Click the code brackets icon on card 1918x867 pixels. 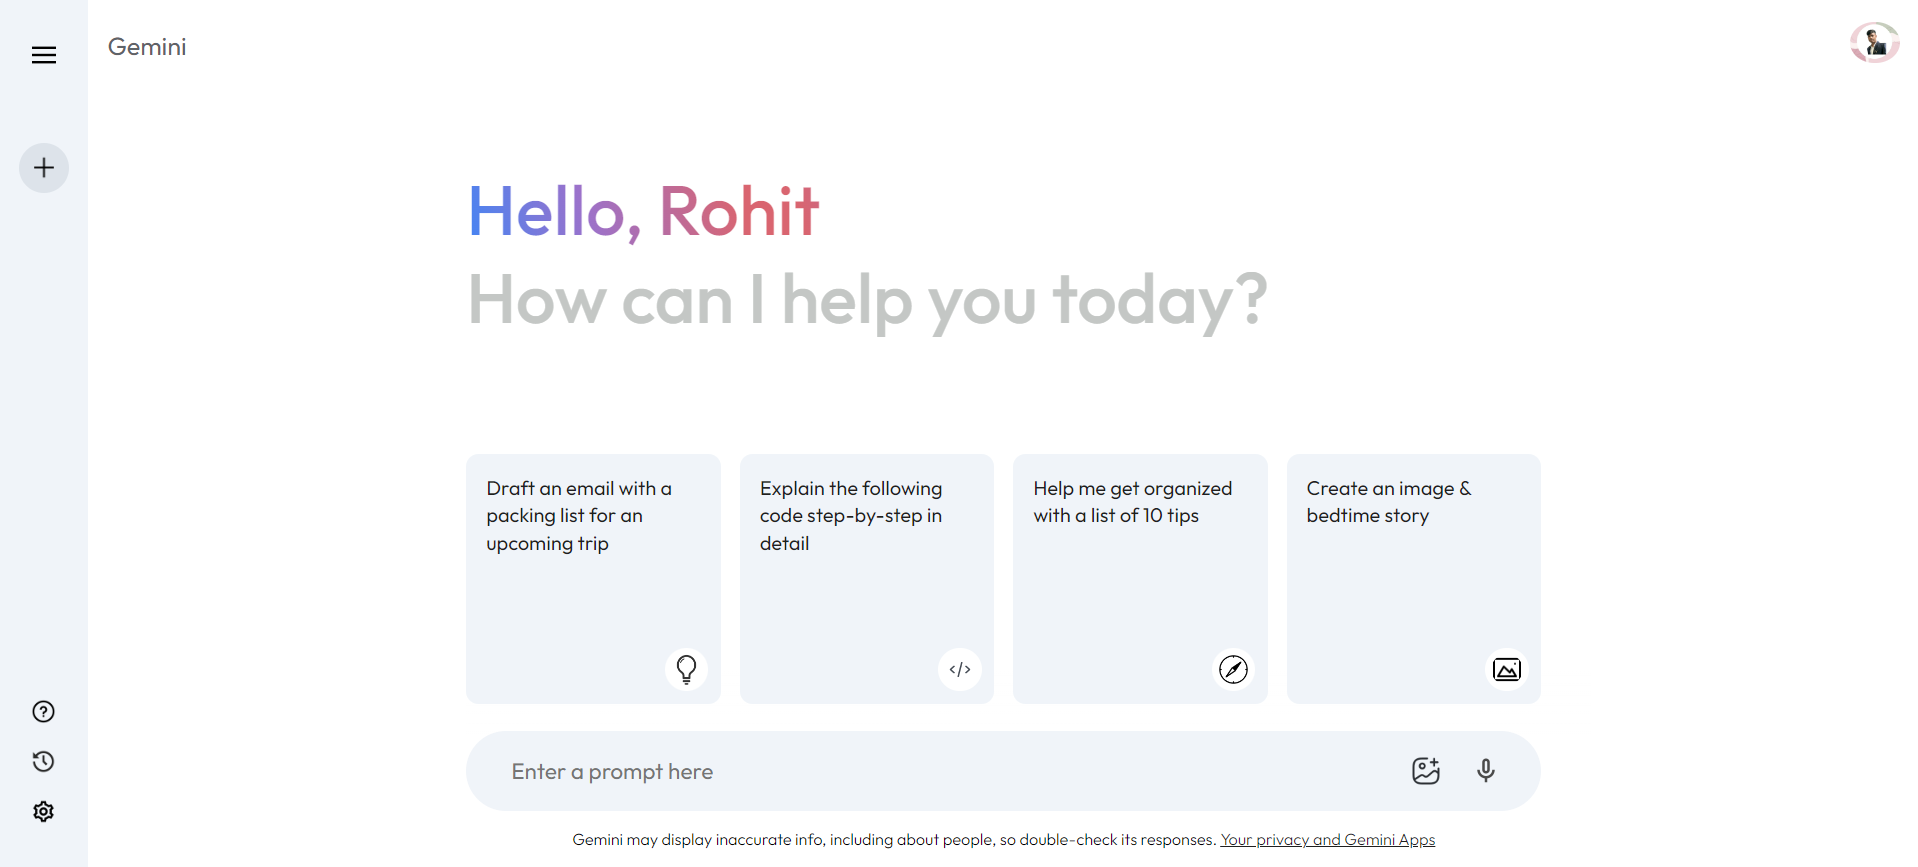[x=960, y=670]
